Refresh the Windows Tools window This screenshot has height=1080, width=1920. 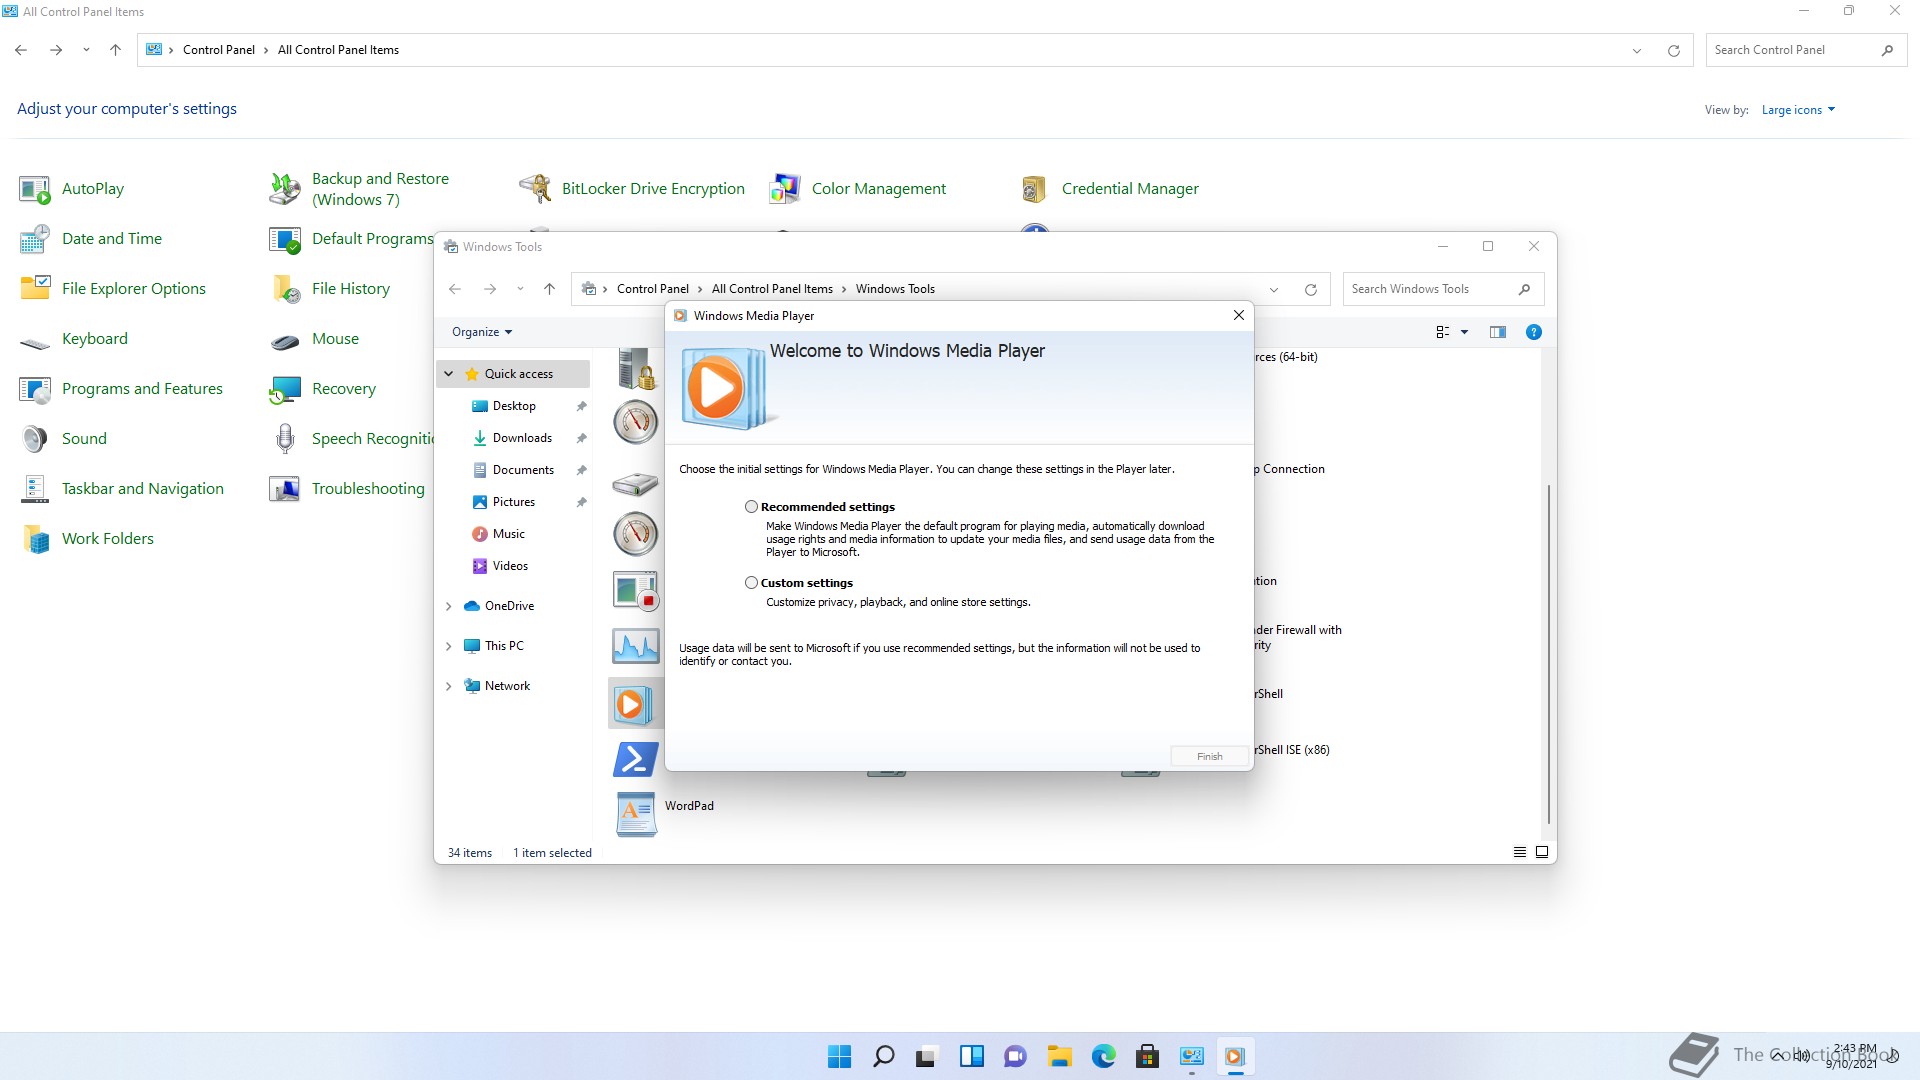[1310, 289]
